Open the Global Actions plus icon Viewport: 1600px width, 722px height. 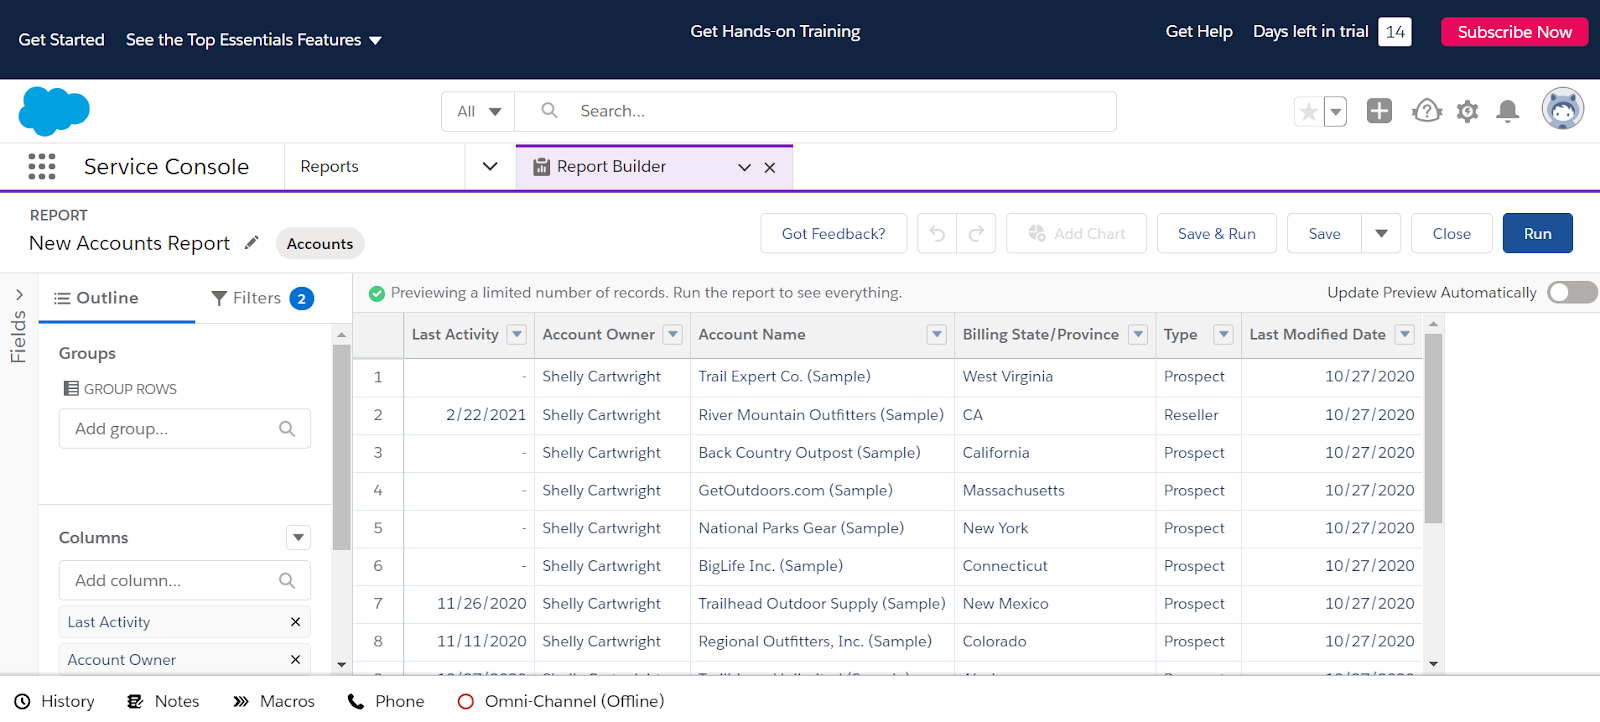(x=1379, y=111)
